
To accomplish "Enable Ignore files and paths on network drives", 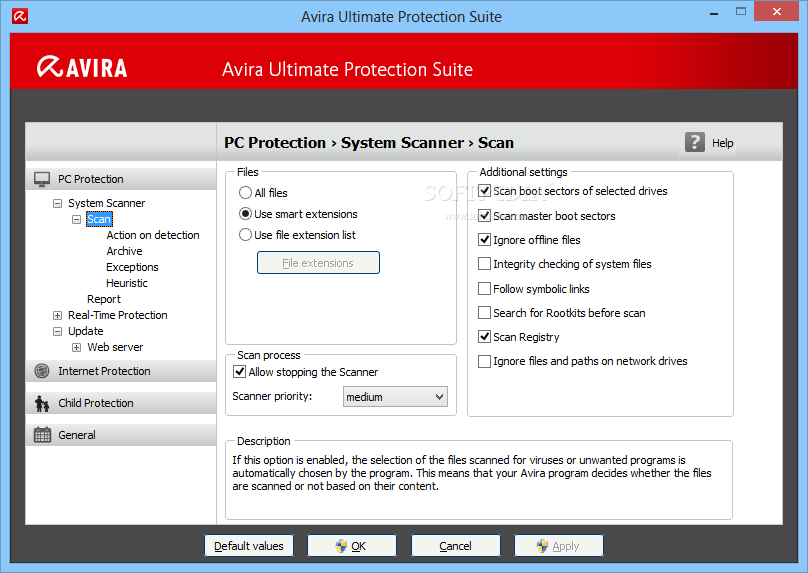I will 484,361.
